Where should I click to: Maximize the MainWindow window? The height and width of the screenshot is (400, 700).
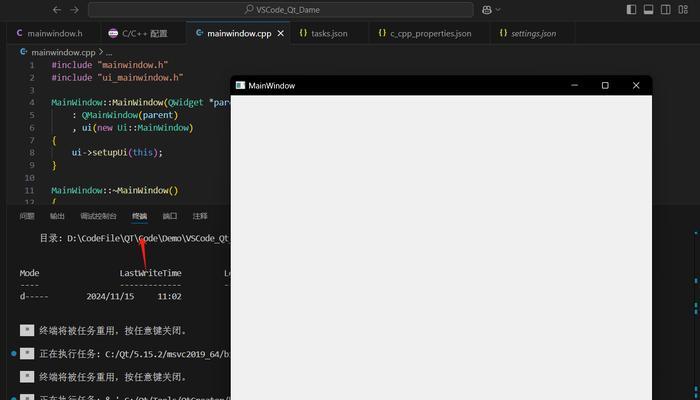click(x=605, y=85)
